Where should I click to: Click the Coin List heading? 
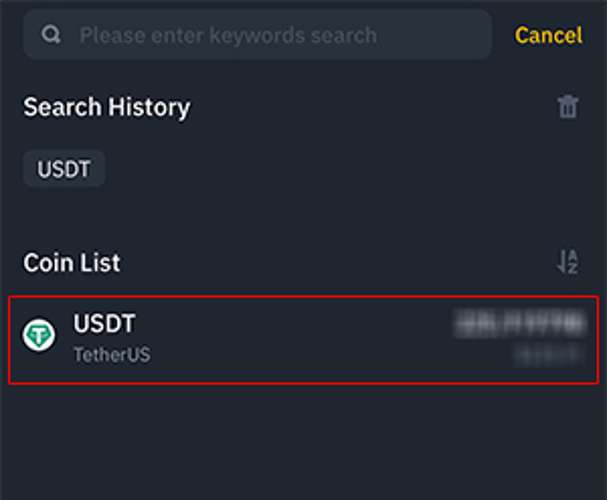pos(72,263)
